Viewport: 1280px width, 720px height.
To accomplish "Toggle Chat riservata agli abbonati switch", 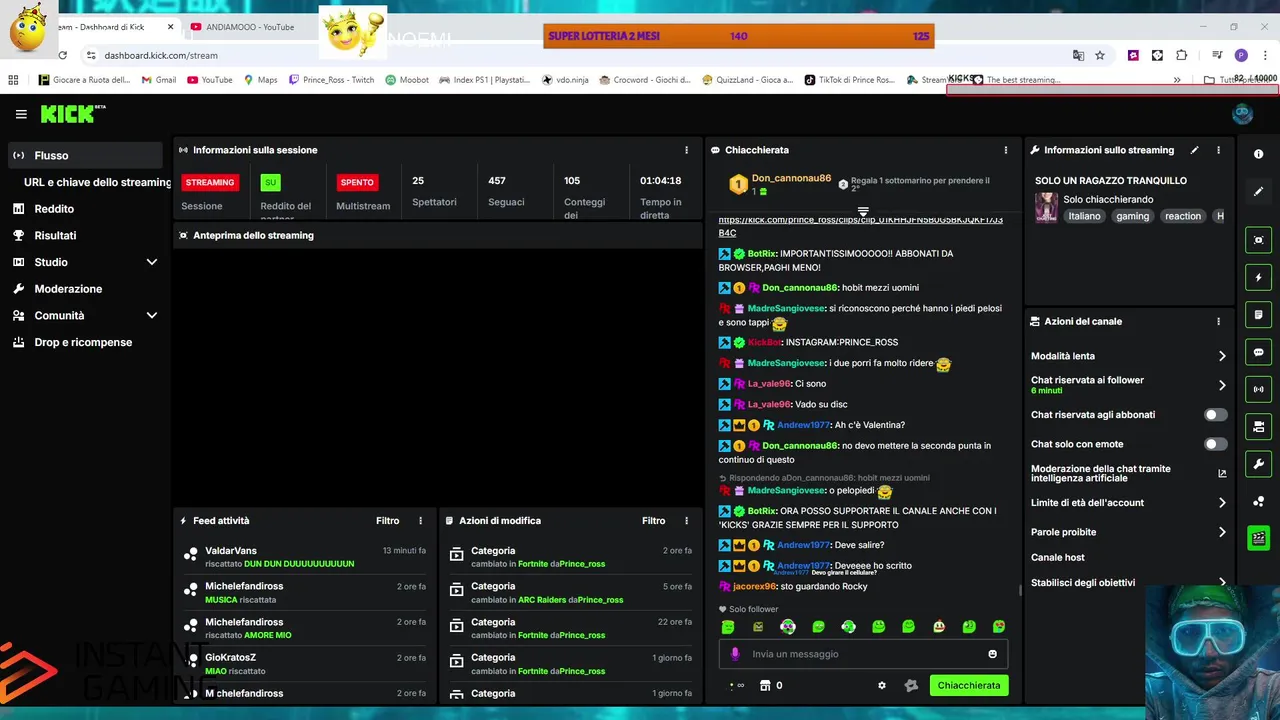I will tap(1215, 415).
